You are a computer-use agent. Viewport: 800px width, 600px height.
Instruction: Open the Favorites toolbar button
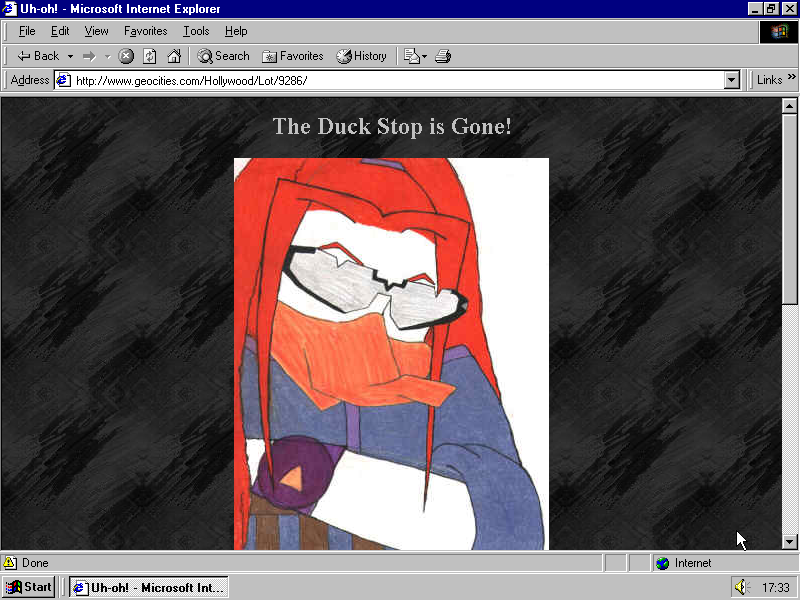point(293,56)
